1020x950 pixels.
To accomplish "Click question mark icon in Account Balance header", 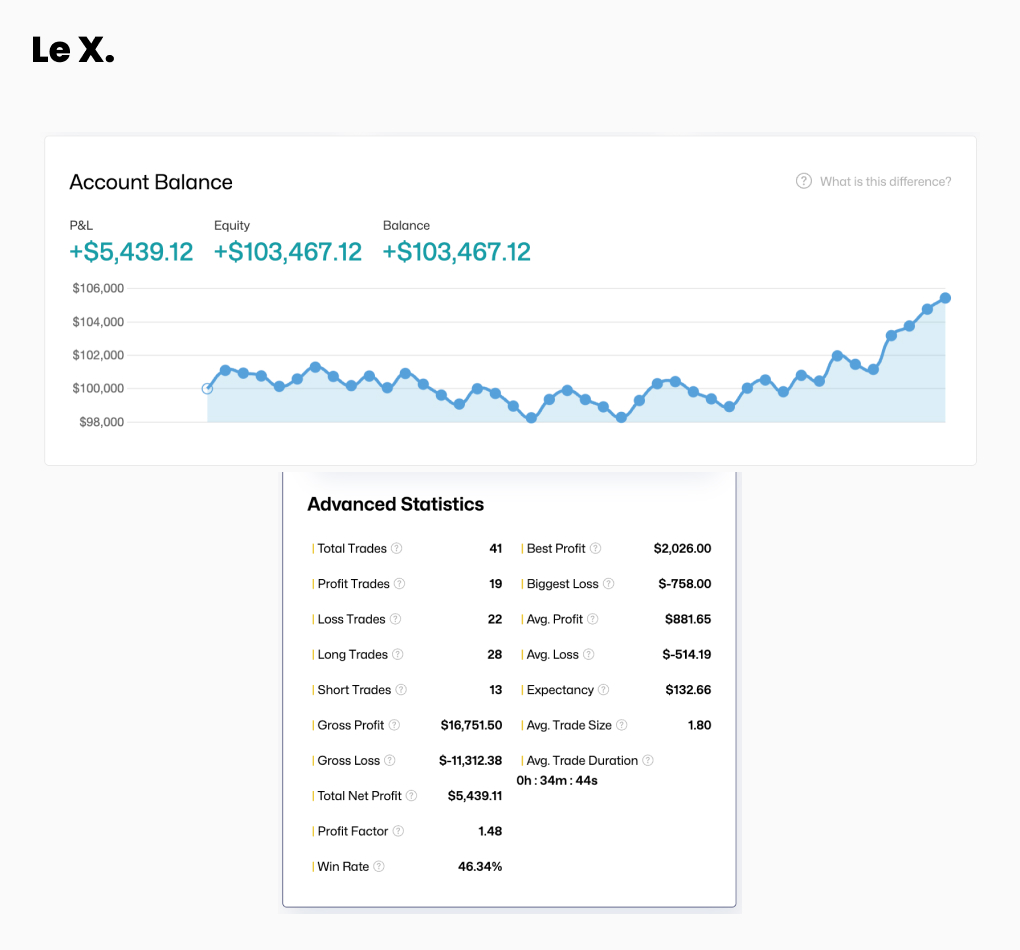I will pos(803,181).
